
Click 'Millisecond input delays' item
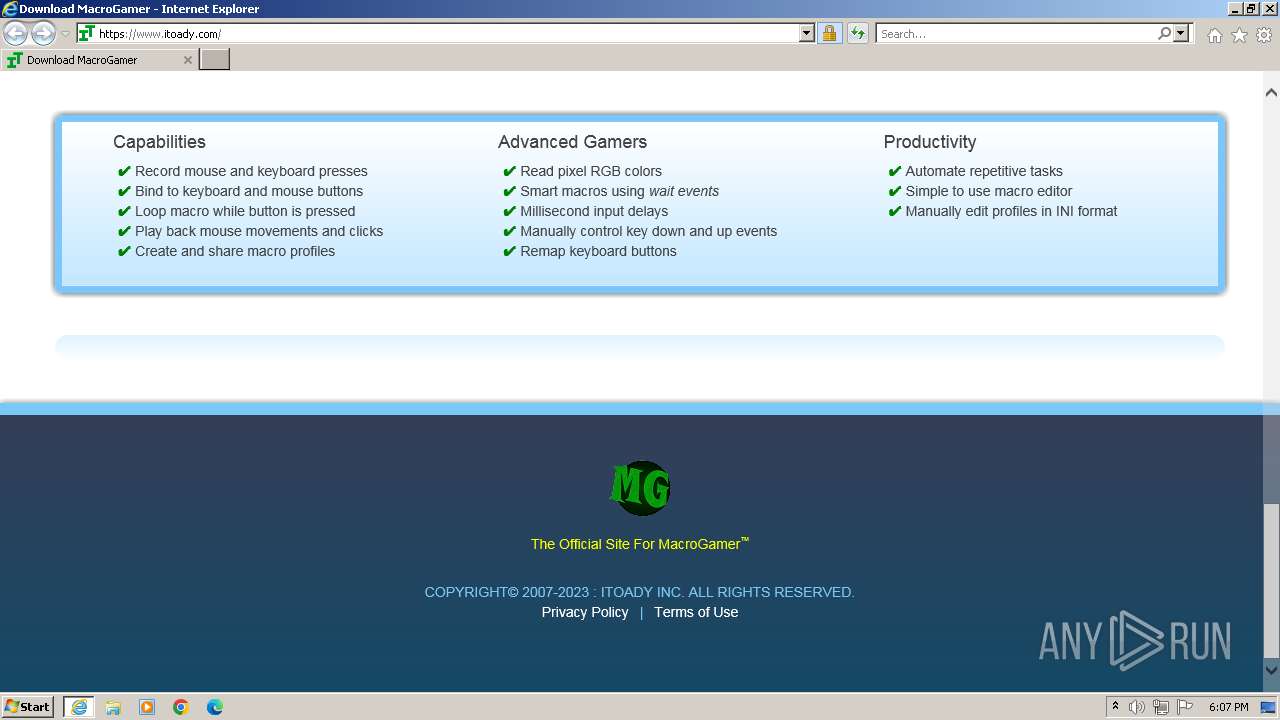594,211
